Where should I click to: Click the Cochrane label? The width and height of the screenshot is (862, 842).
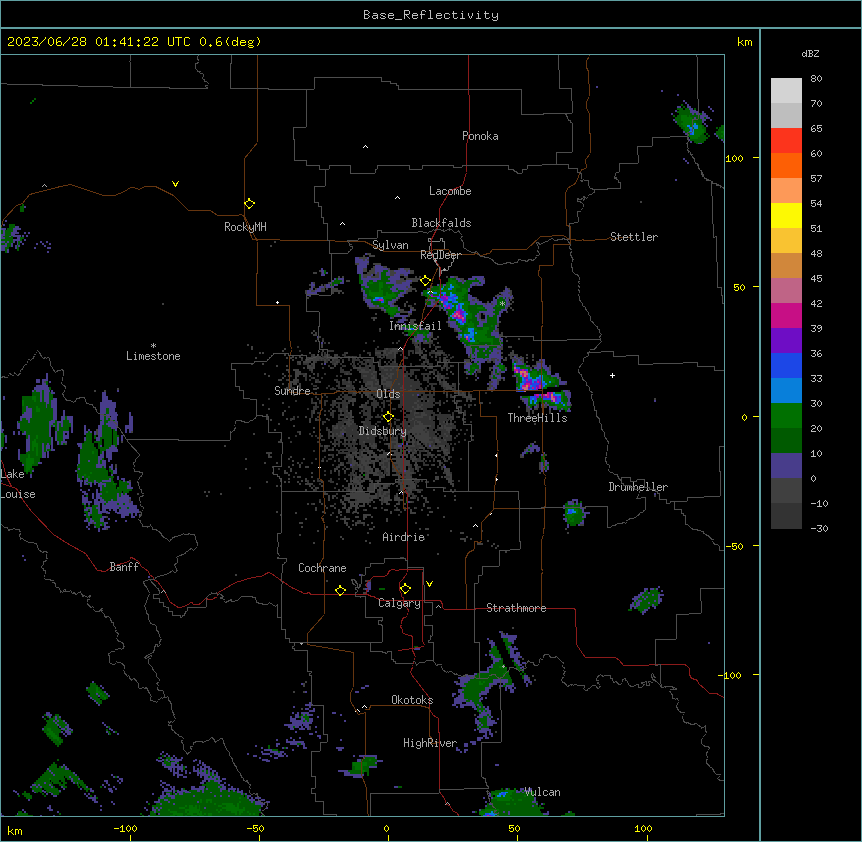point(322,568)
